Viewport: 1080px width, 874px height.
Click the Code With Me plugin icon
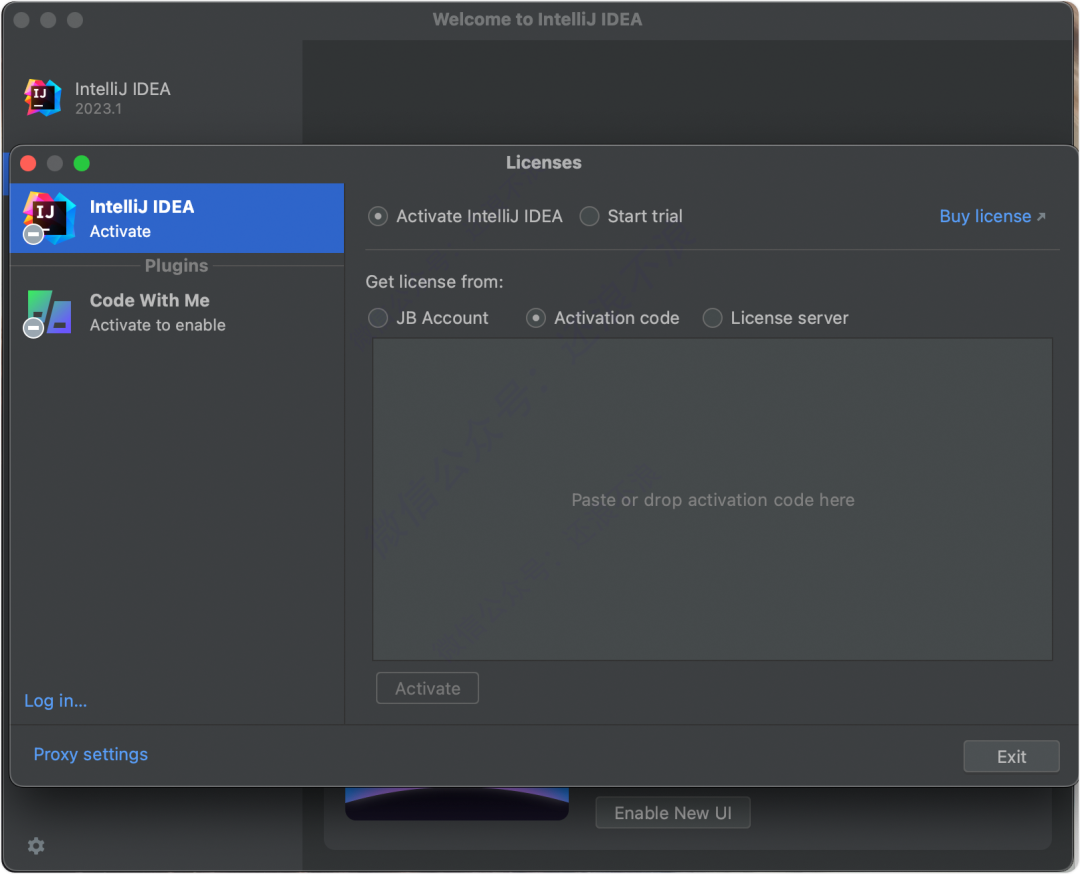(48, 313)
